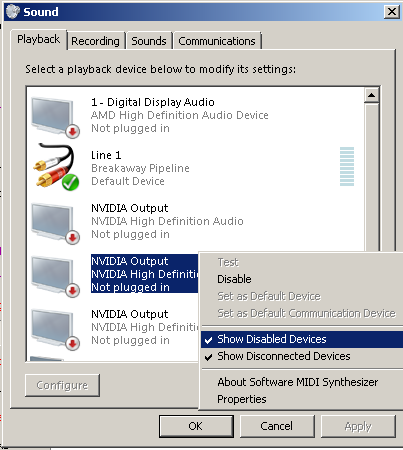The image size is (403, 450).
Task: Click the first NVIDIA Output monitor icon
Action: click(55, 223)
